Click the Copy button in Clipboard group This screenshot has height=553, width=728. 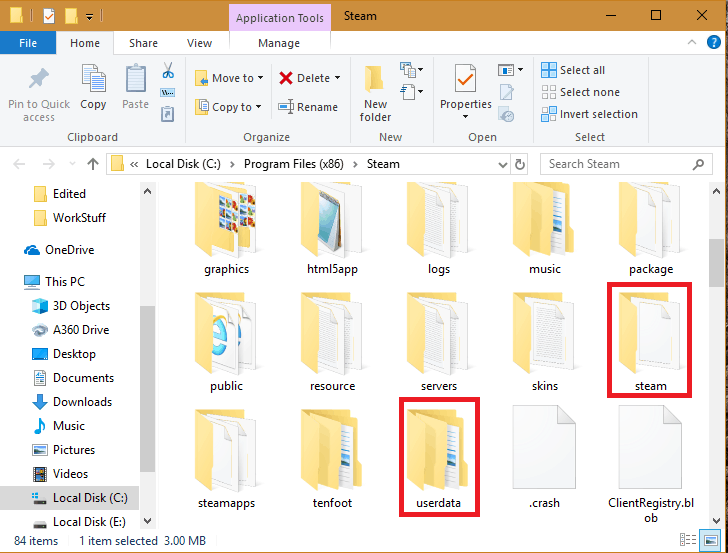[93, 87]
